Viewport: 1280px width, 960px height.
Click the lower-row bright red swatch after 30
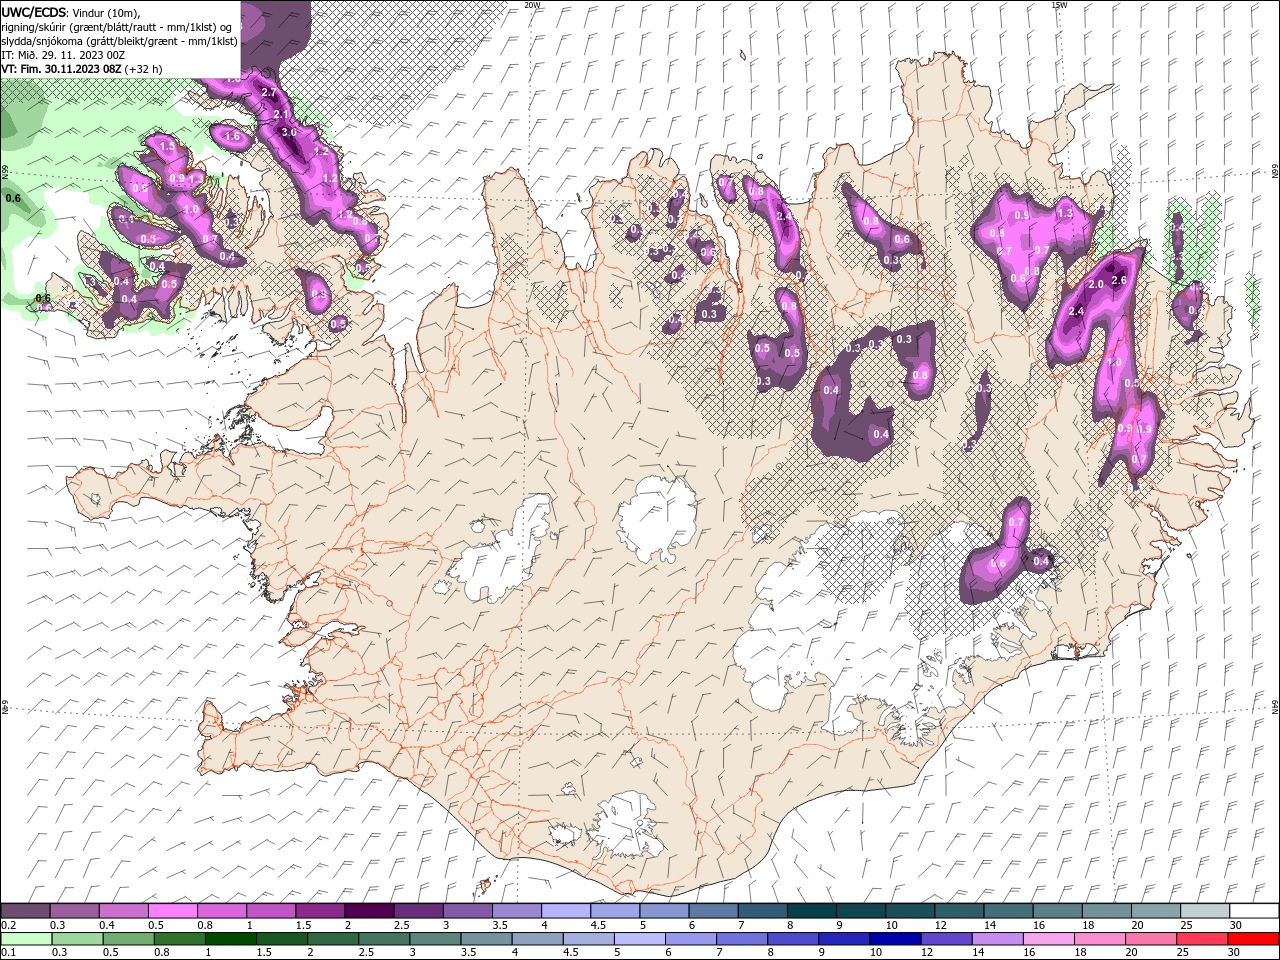[1252, 939]
